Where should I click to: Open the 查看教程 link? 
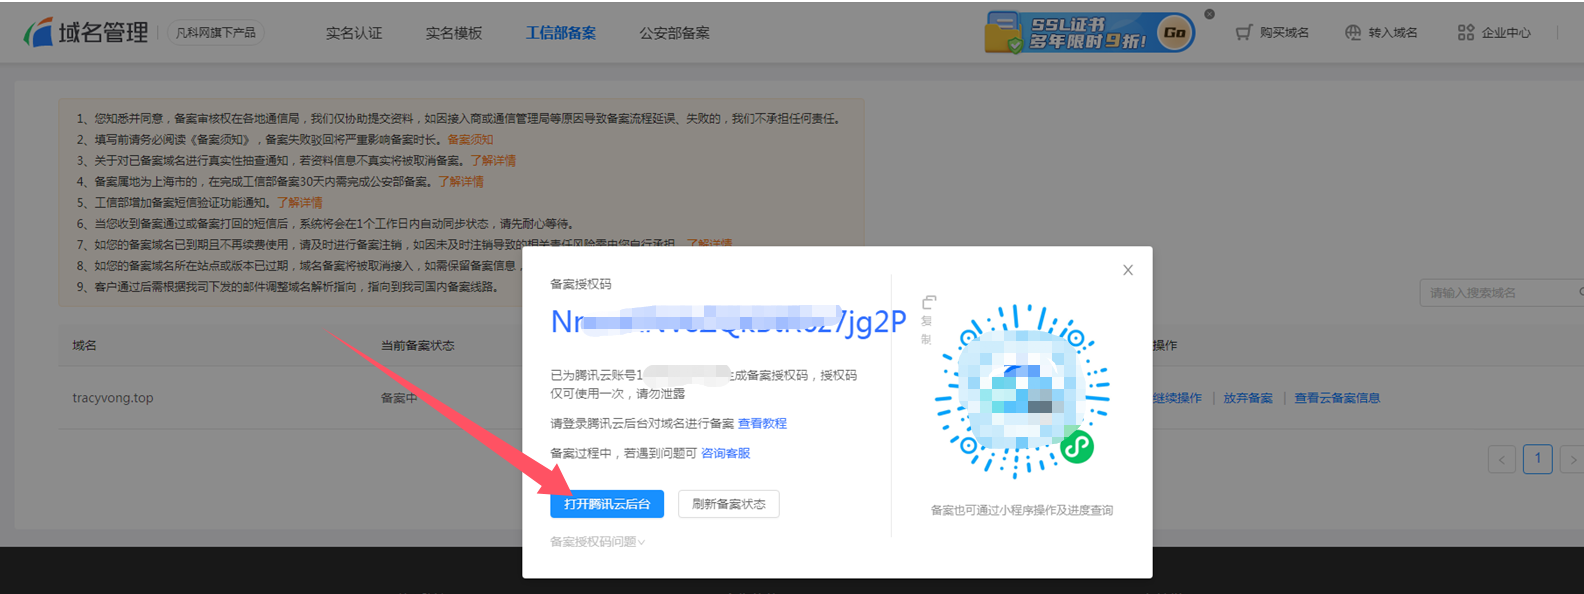click(x=762, y=424)
